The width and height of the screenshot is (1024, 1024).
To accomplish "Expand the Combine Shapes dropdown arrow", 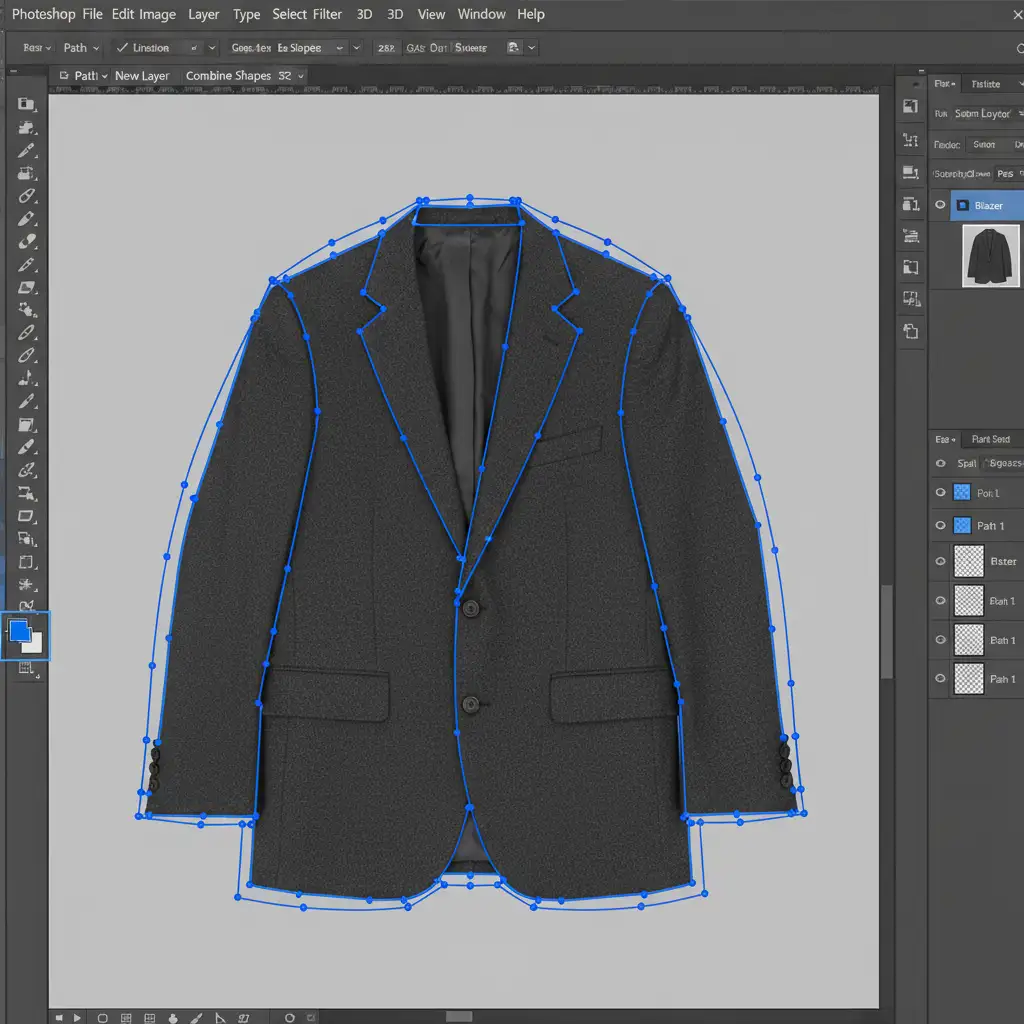I will click(x=300, y=76).
